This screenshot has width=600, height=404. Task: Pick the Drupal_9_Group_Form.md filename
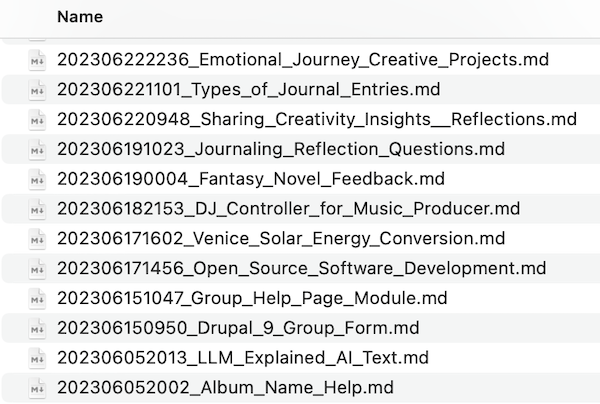tap(238, 328)
